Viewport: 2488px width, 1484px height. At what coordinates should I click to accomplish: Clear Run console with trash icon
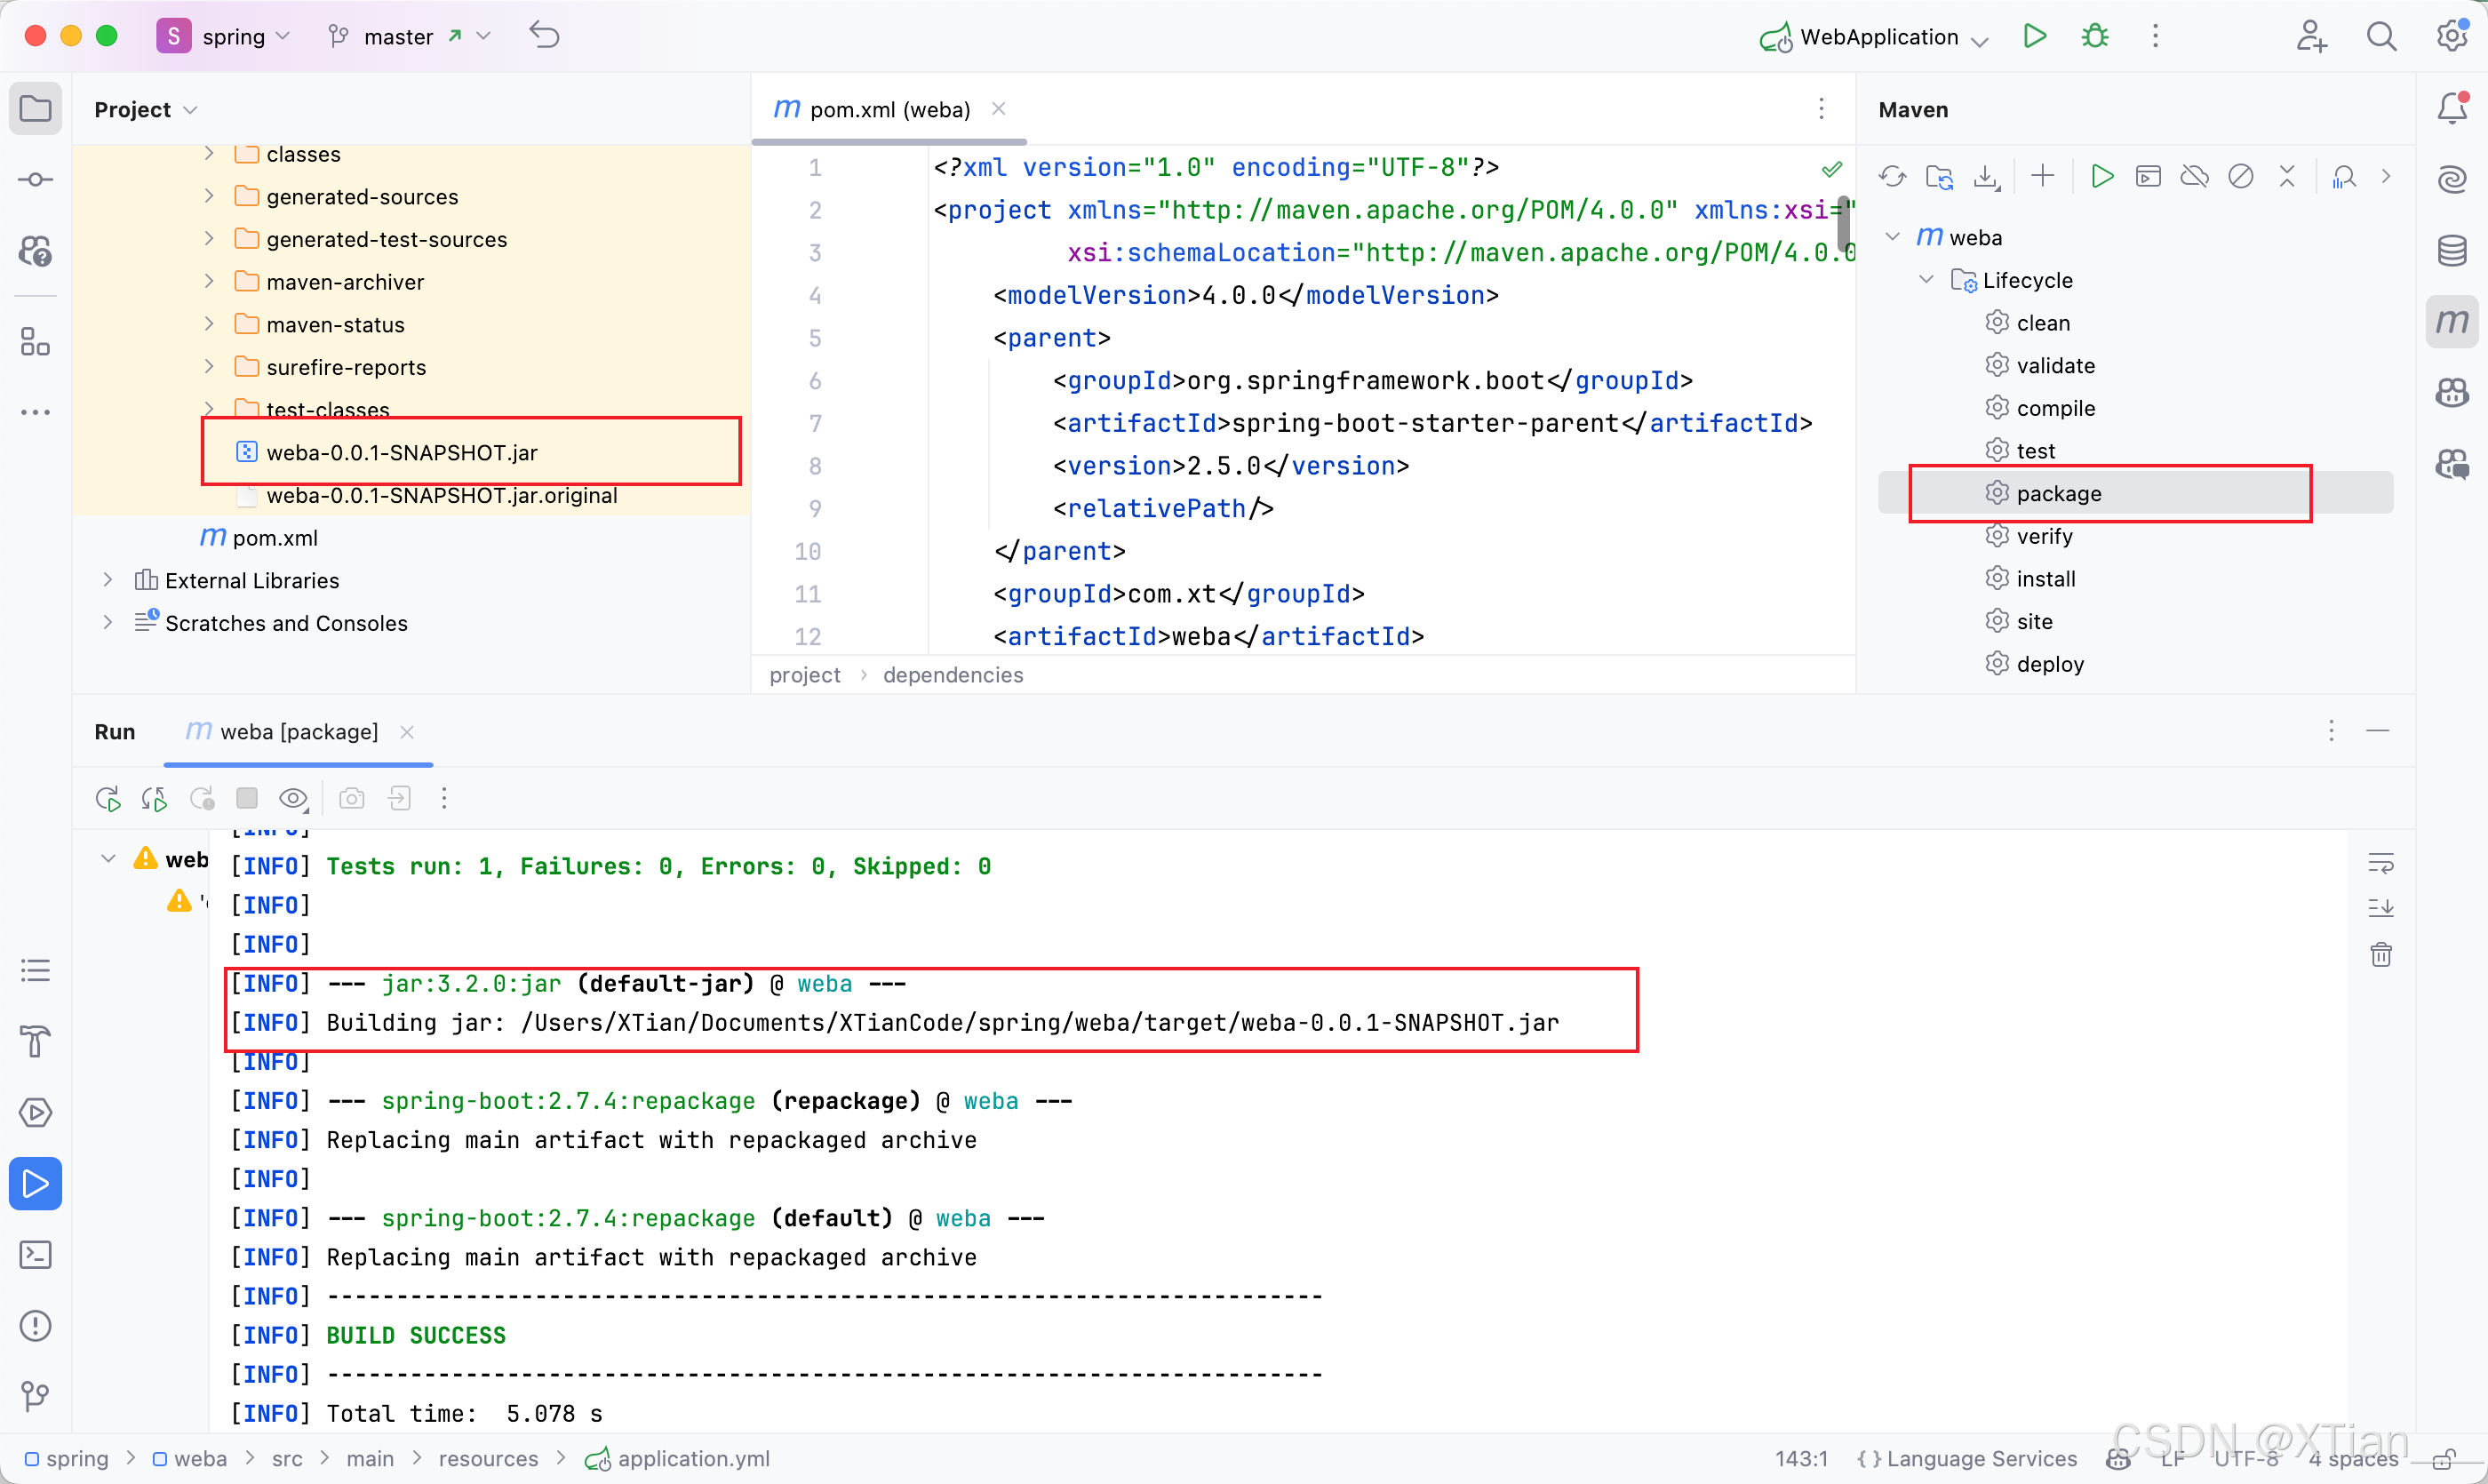click(2381, 954)
